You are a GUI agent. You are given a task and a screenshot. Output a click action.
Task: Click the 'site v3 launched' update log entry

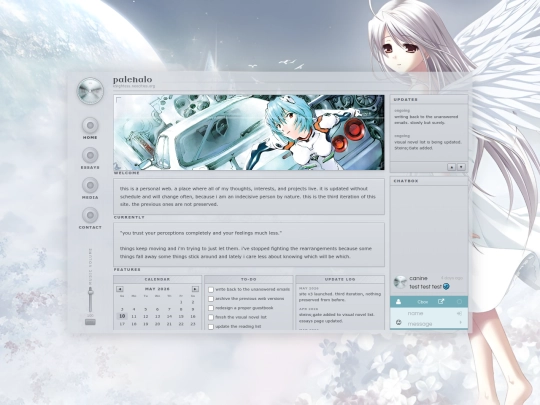340,297
